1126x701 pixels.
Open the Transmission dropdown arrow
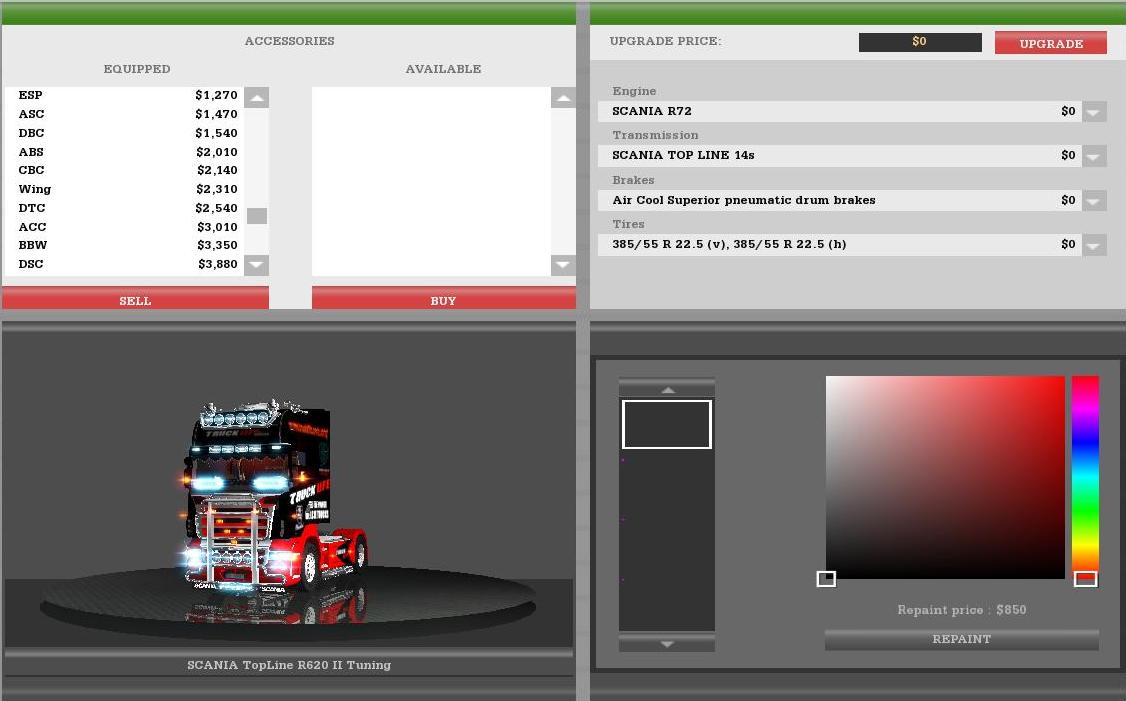pyautogui.click(x=1094, y=156)
